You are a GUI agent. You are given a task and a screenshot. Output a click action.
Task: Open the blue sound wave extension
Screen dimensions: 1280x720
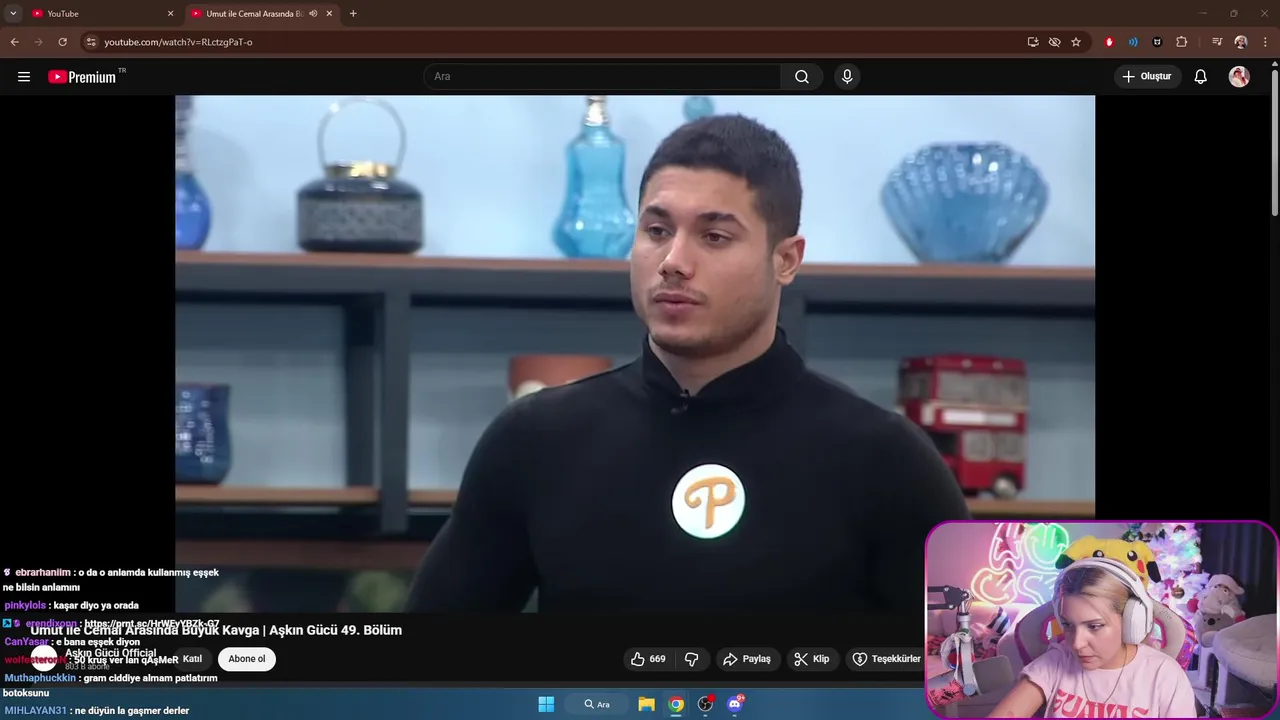click(x=1133, y=42)
